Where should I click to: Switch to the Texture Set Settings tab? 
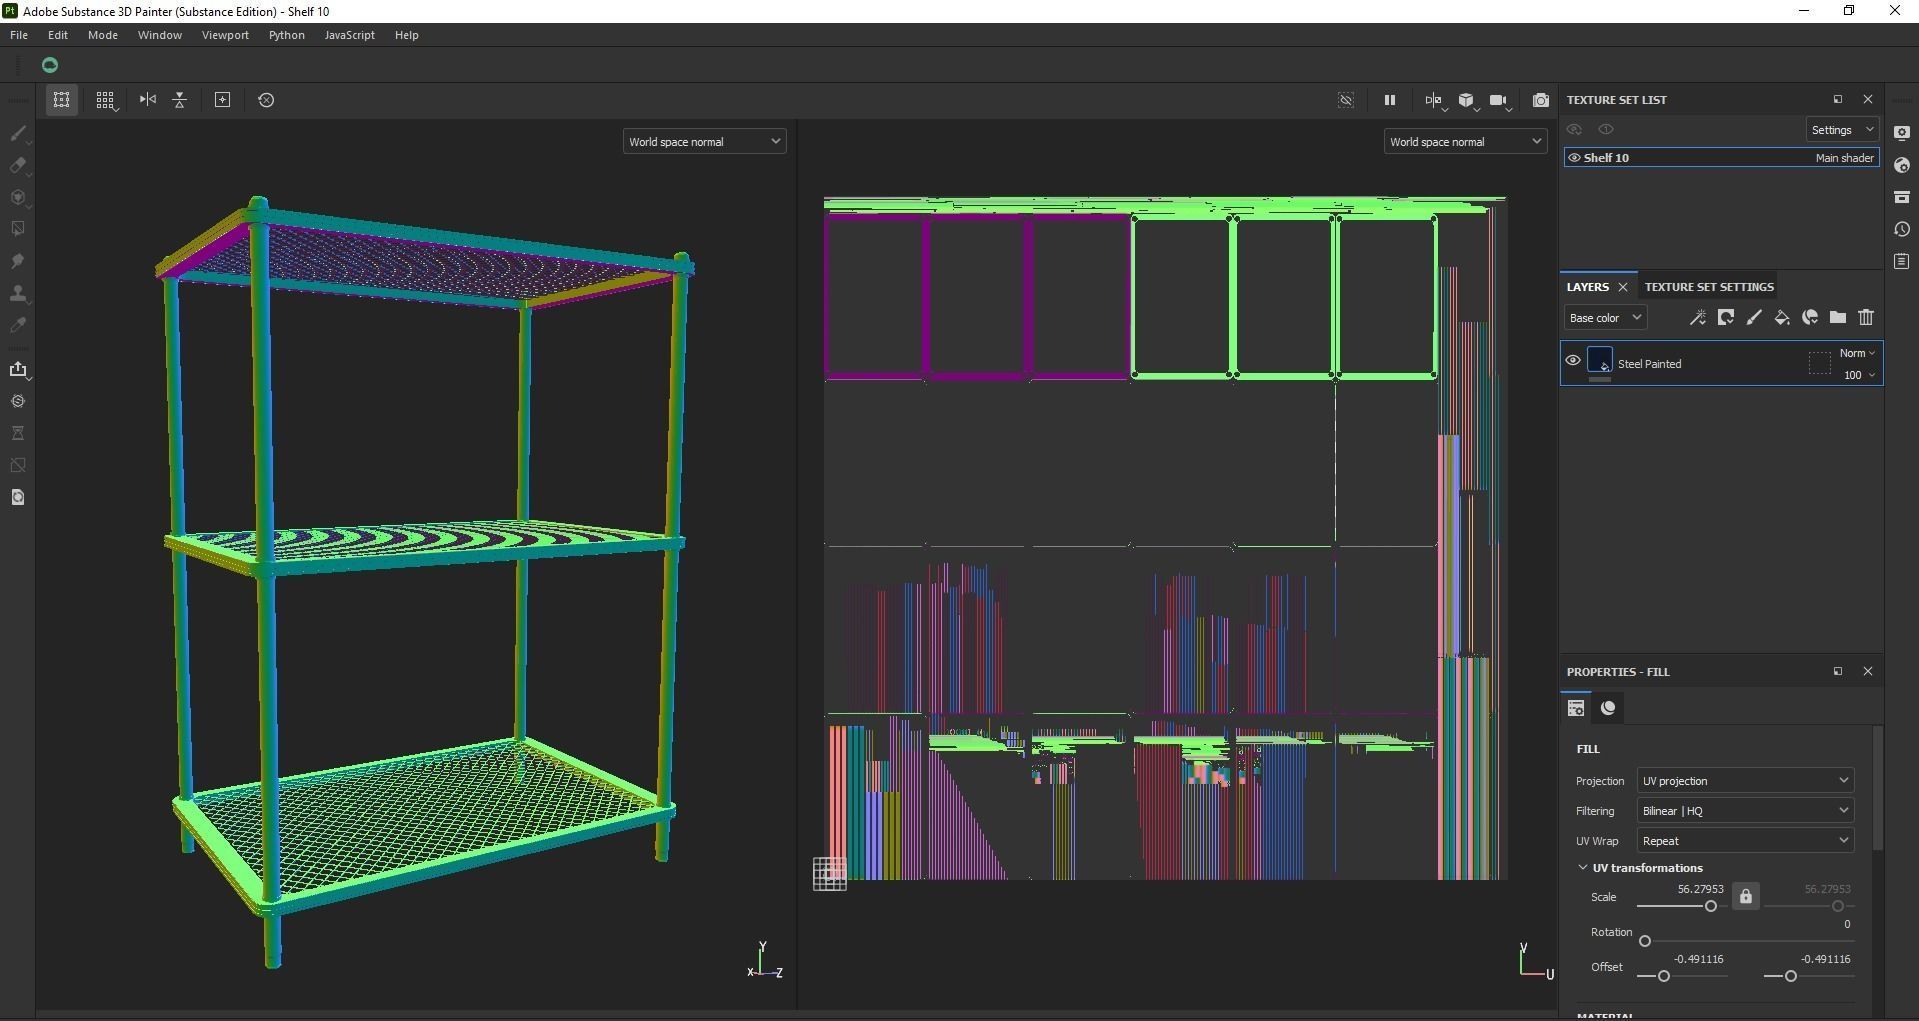1709,287
